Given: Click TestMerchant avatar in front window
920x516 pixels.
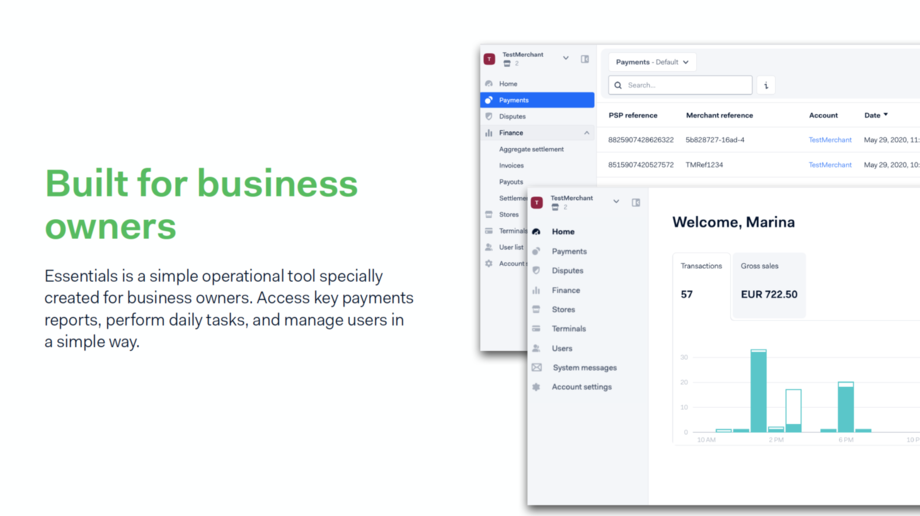Looking at the screenshot, I should 537,203.
